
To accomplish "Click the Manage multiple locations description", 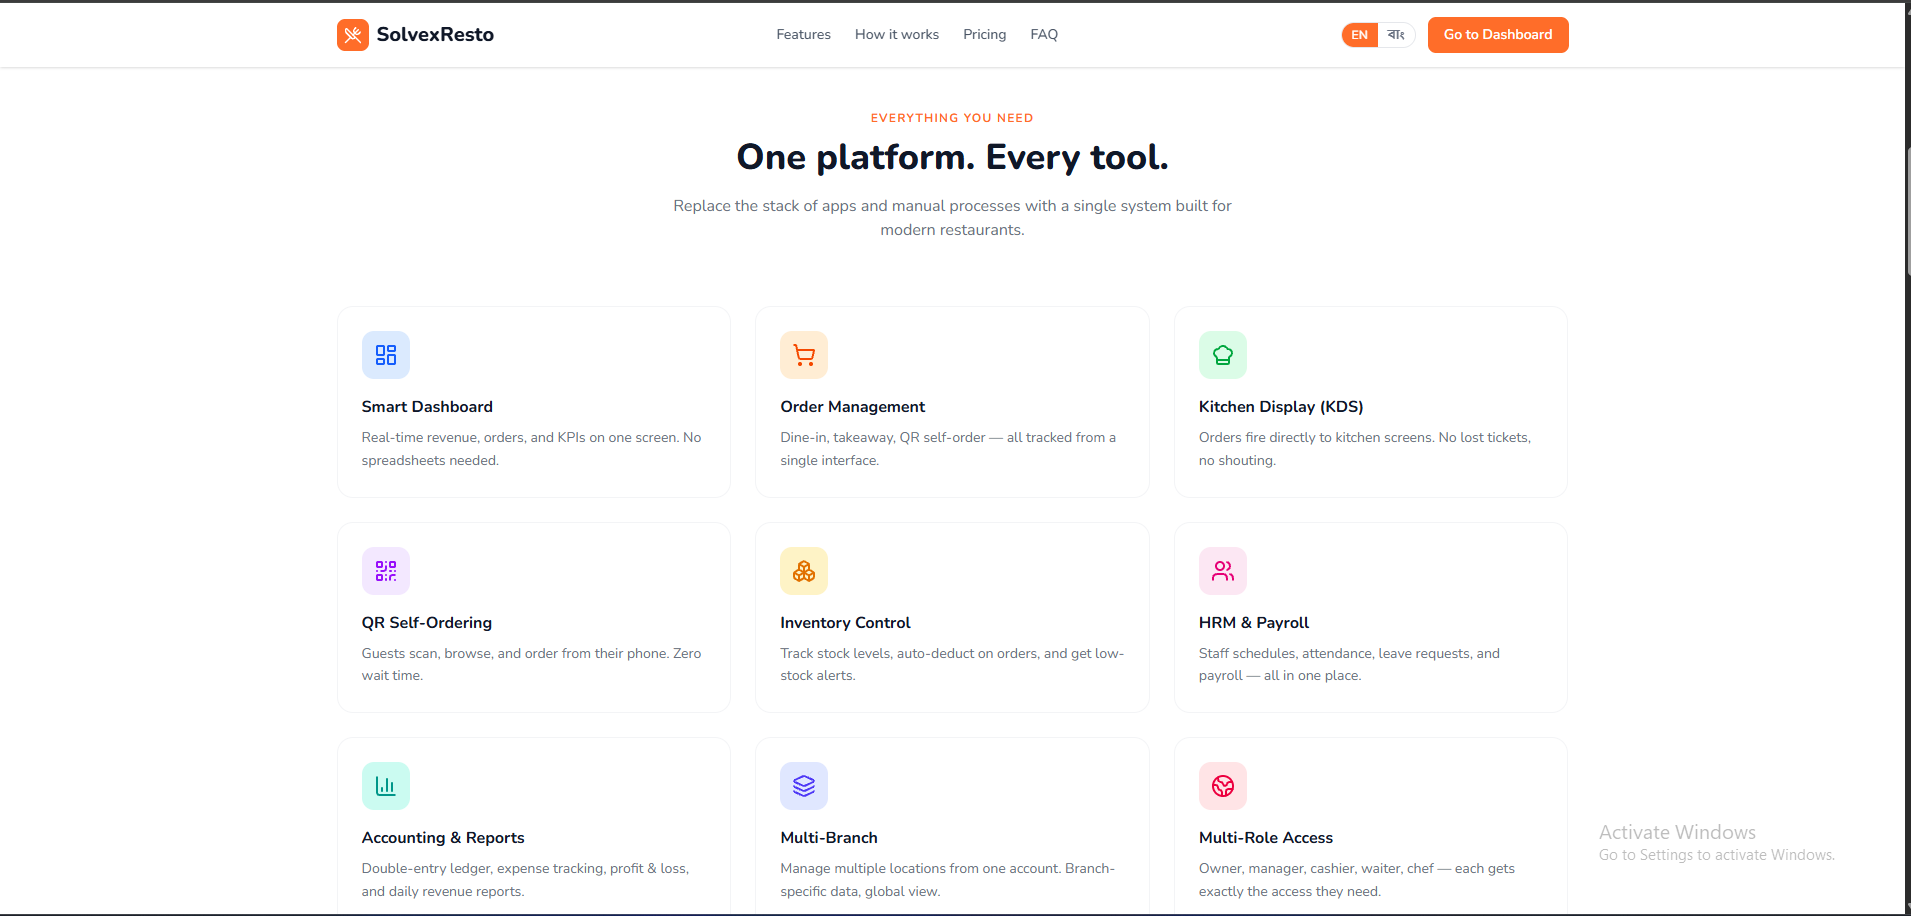I will point(947,880).
